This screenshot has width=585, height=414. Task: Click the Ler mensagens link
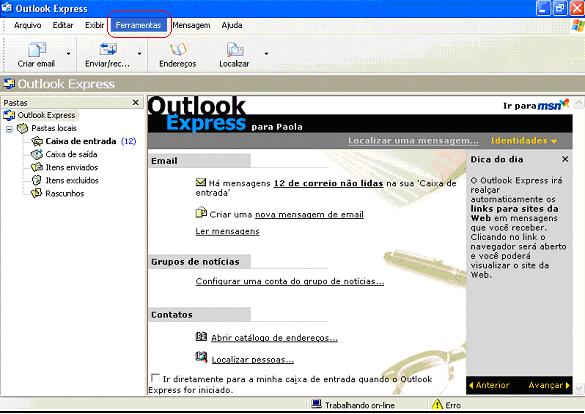click(227, 232)
